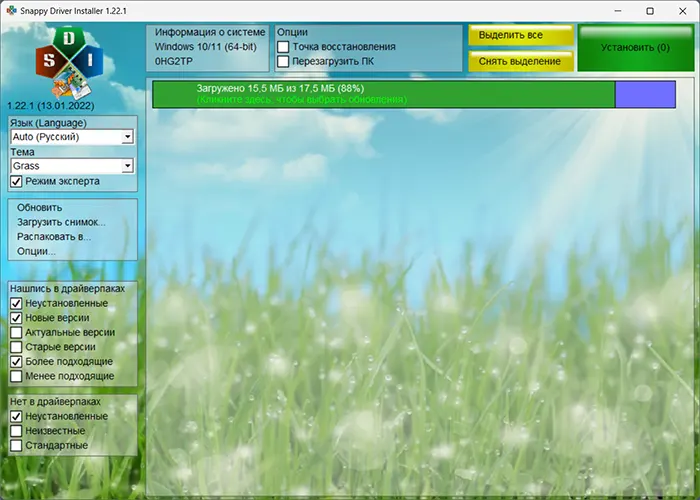The height and width of the screenshot is (500, 700).
Task: Click the Информация о системе panel
Action: pyautogui.click(x=208, y=48)
